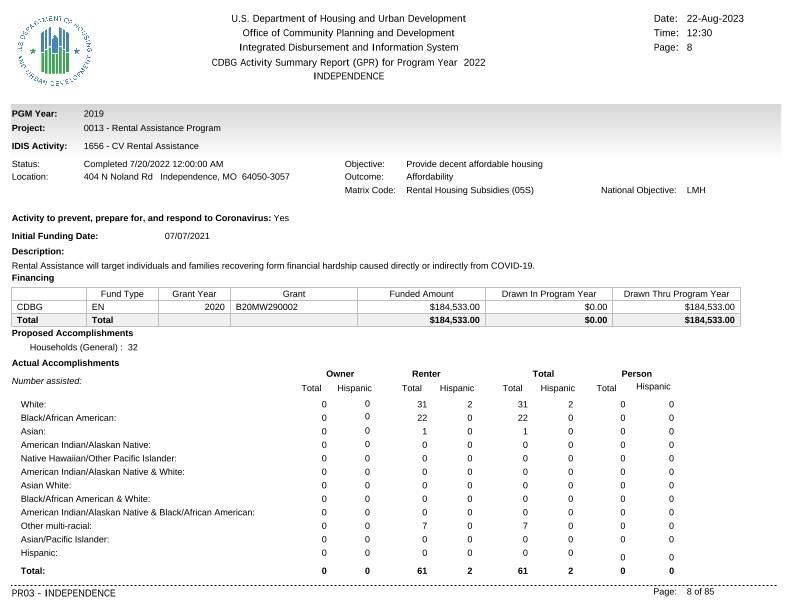This screenshot has width=792, height=612.
Task: Click the Households (General) proposed accomplishments value
Action: (132, 347)
